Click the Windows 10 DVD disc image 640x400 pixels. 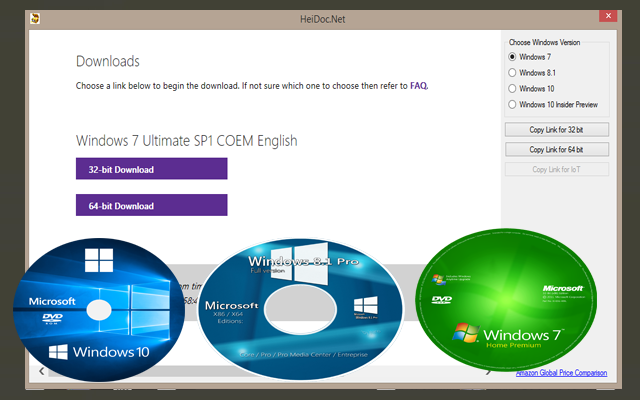[x=99, y=310]
